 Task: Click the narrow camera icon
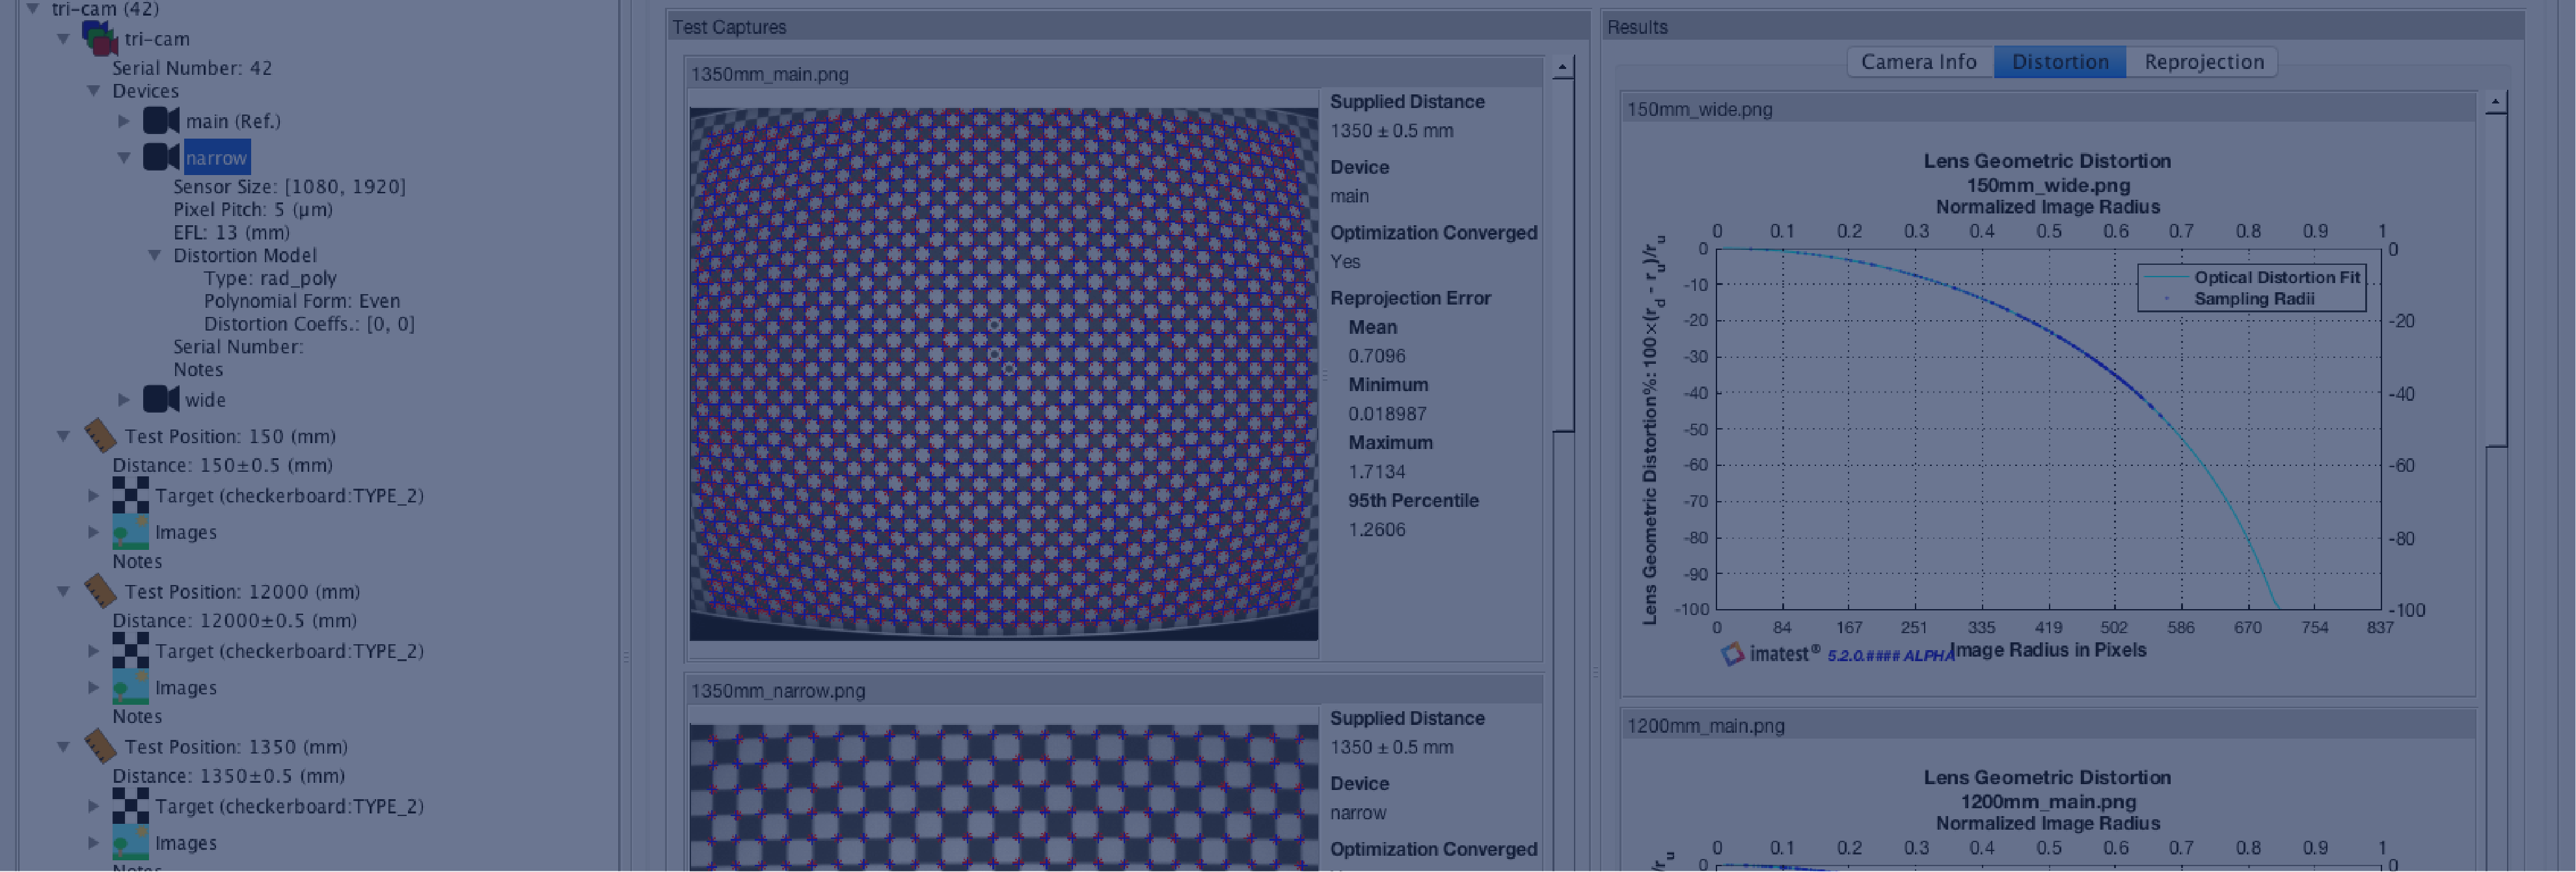pos(160,157)
